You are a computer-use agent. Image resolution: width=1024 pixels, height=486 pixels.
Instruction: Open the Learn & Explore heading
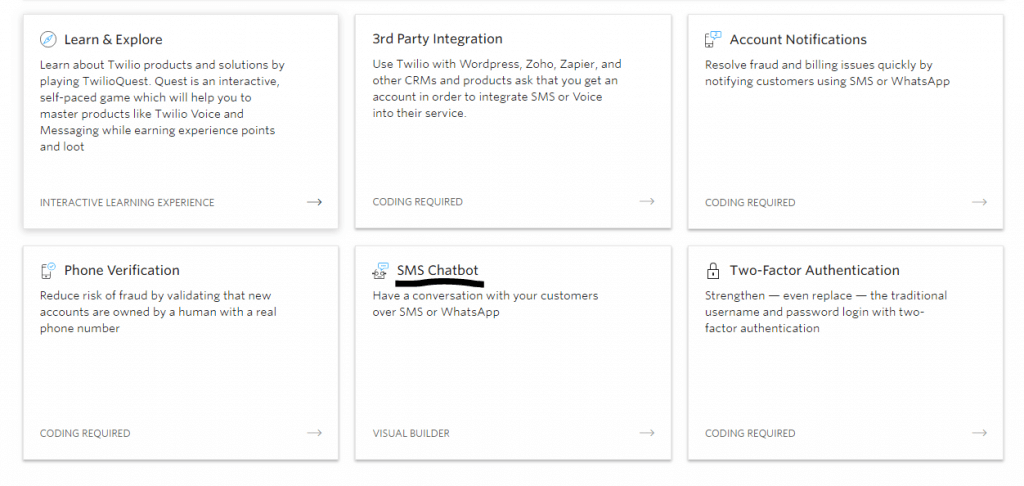(113, 40)
